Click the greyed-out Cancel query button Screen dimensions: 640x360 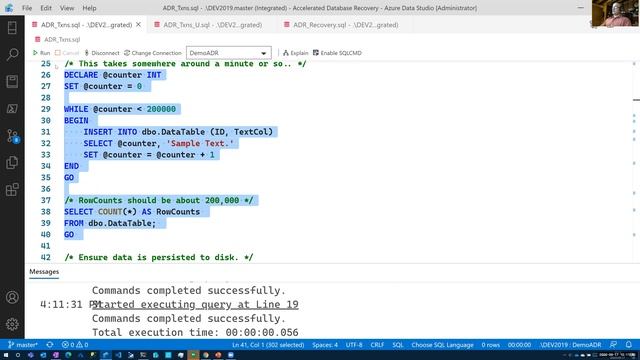pyautogui.click(x=67, y=53)
